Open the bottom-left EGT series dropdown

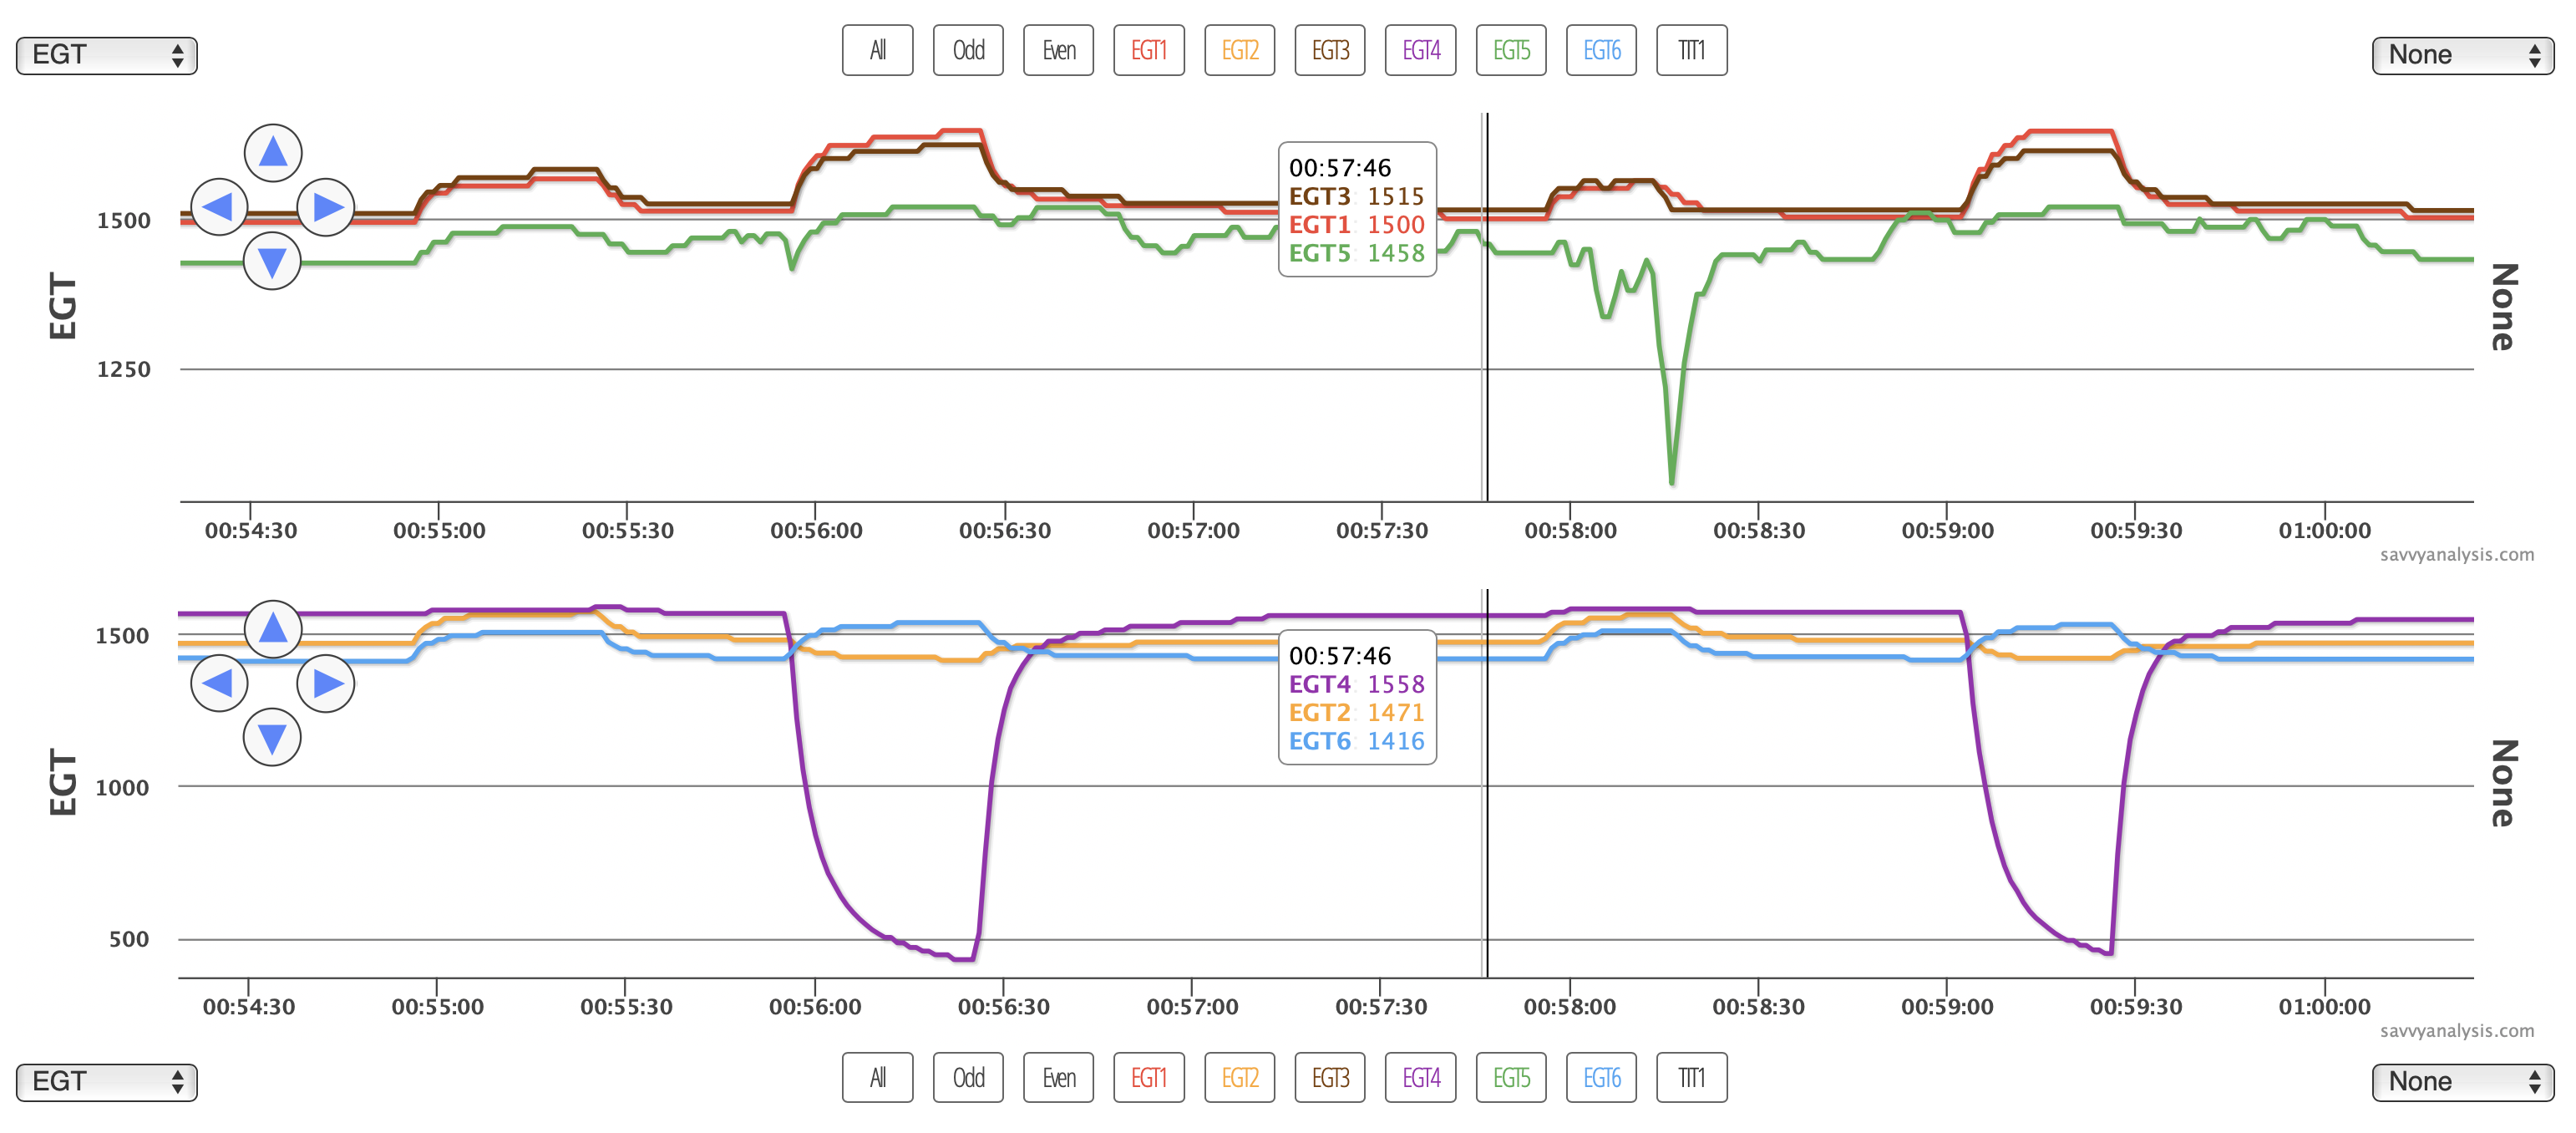point(107,1082)
